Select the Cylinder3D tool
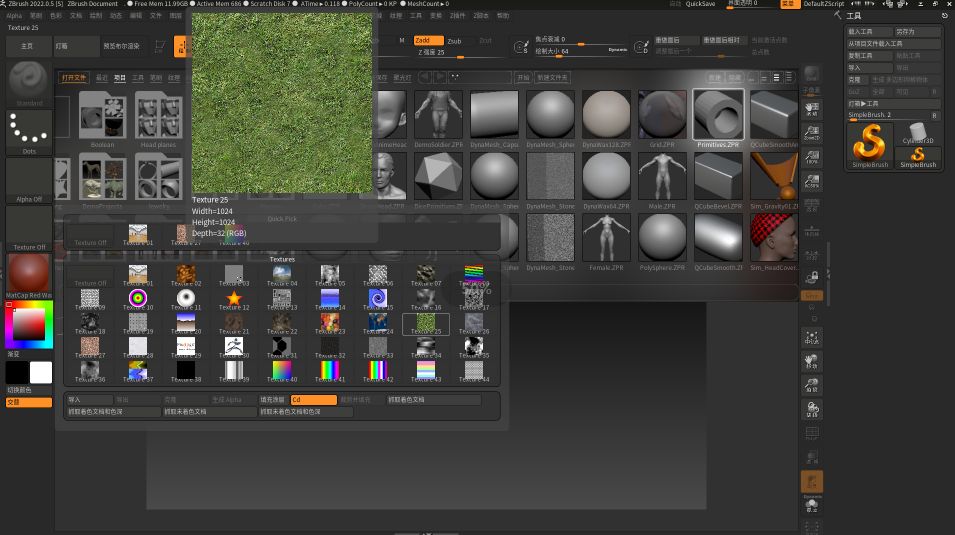Screen dimensions: 955x535 tap(918, 133)
